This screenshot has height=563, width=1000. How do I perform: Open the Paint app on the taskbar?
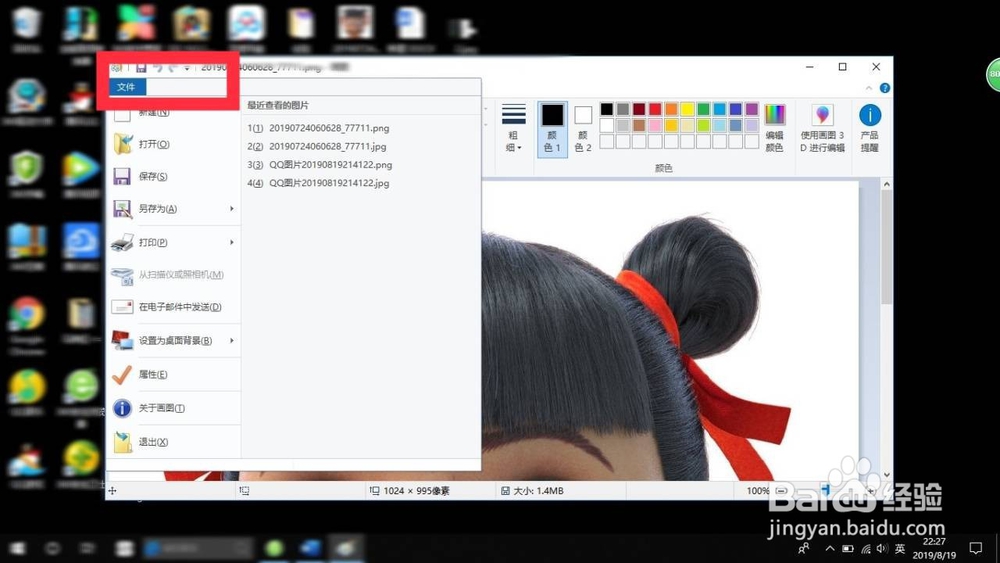point(345,548)
